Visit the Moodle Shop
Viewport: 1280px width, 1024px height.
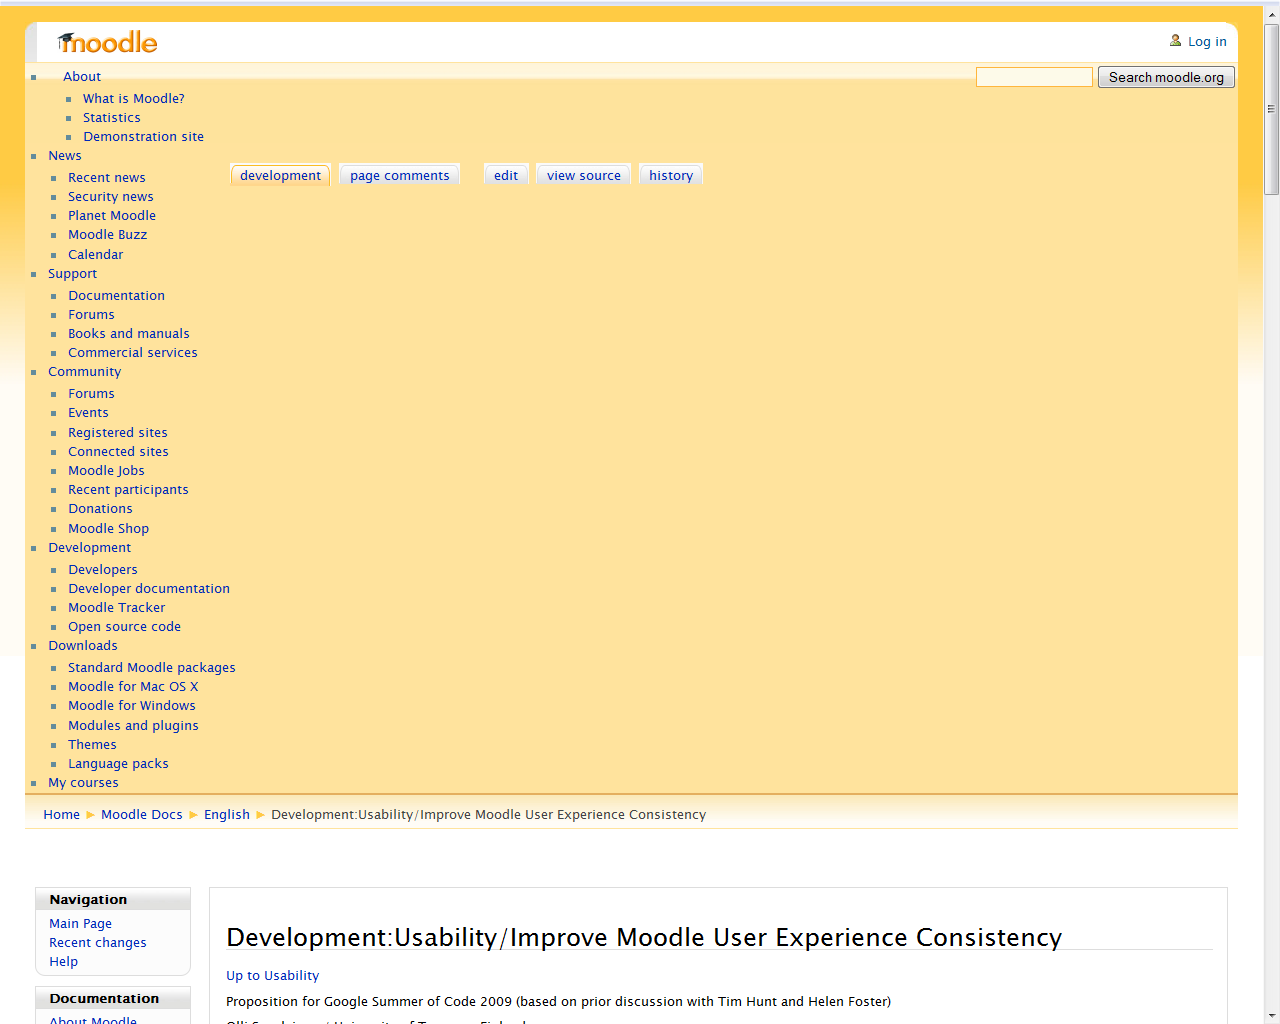(109, 529)
